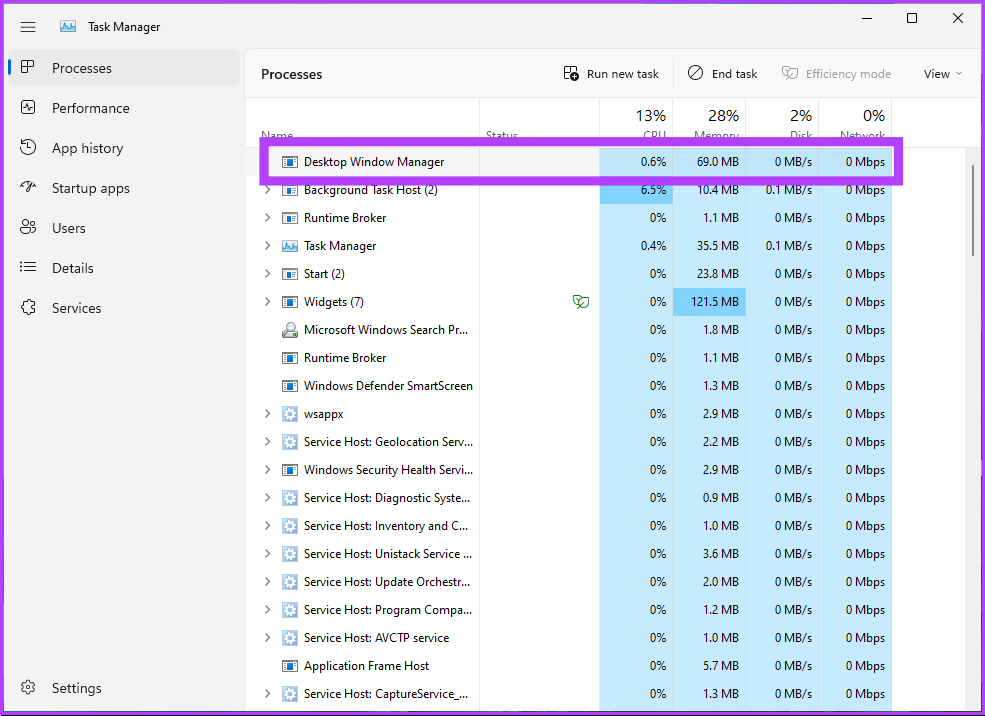Click the End task button
The width and height of the screenshot is (985, 716).
722,73
